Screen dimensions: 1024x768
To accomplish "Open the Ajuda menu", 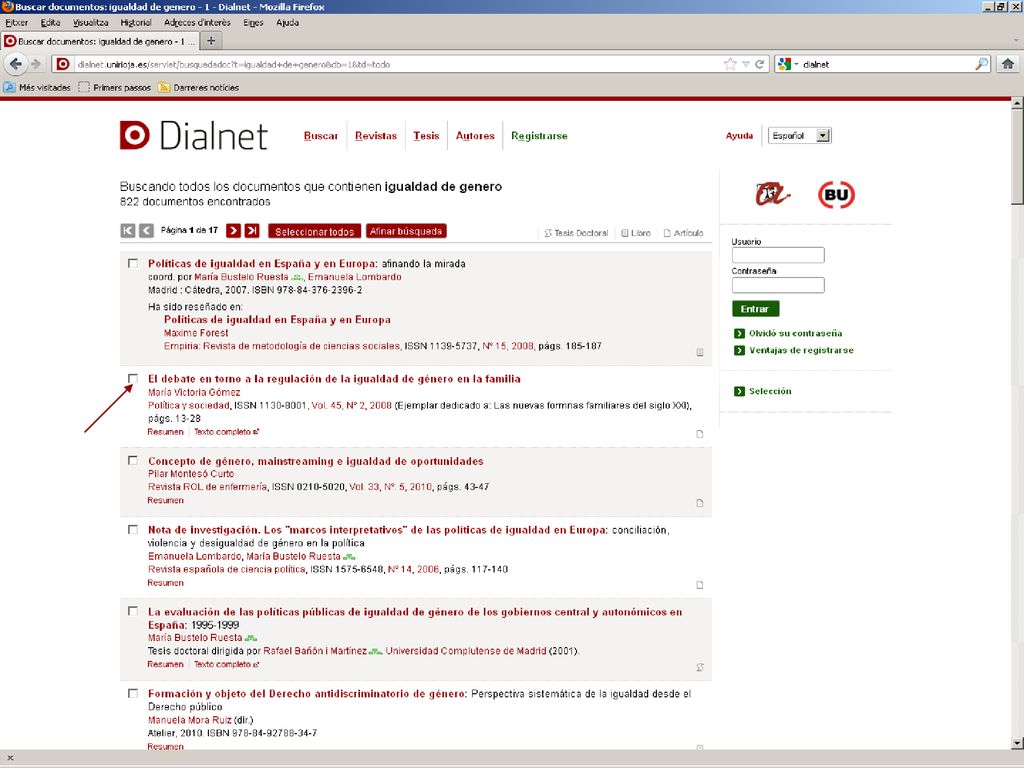I will pos(287,22).
